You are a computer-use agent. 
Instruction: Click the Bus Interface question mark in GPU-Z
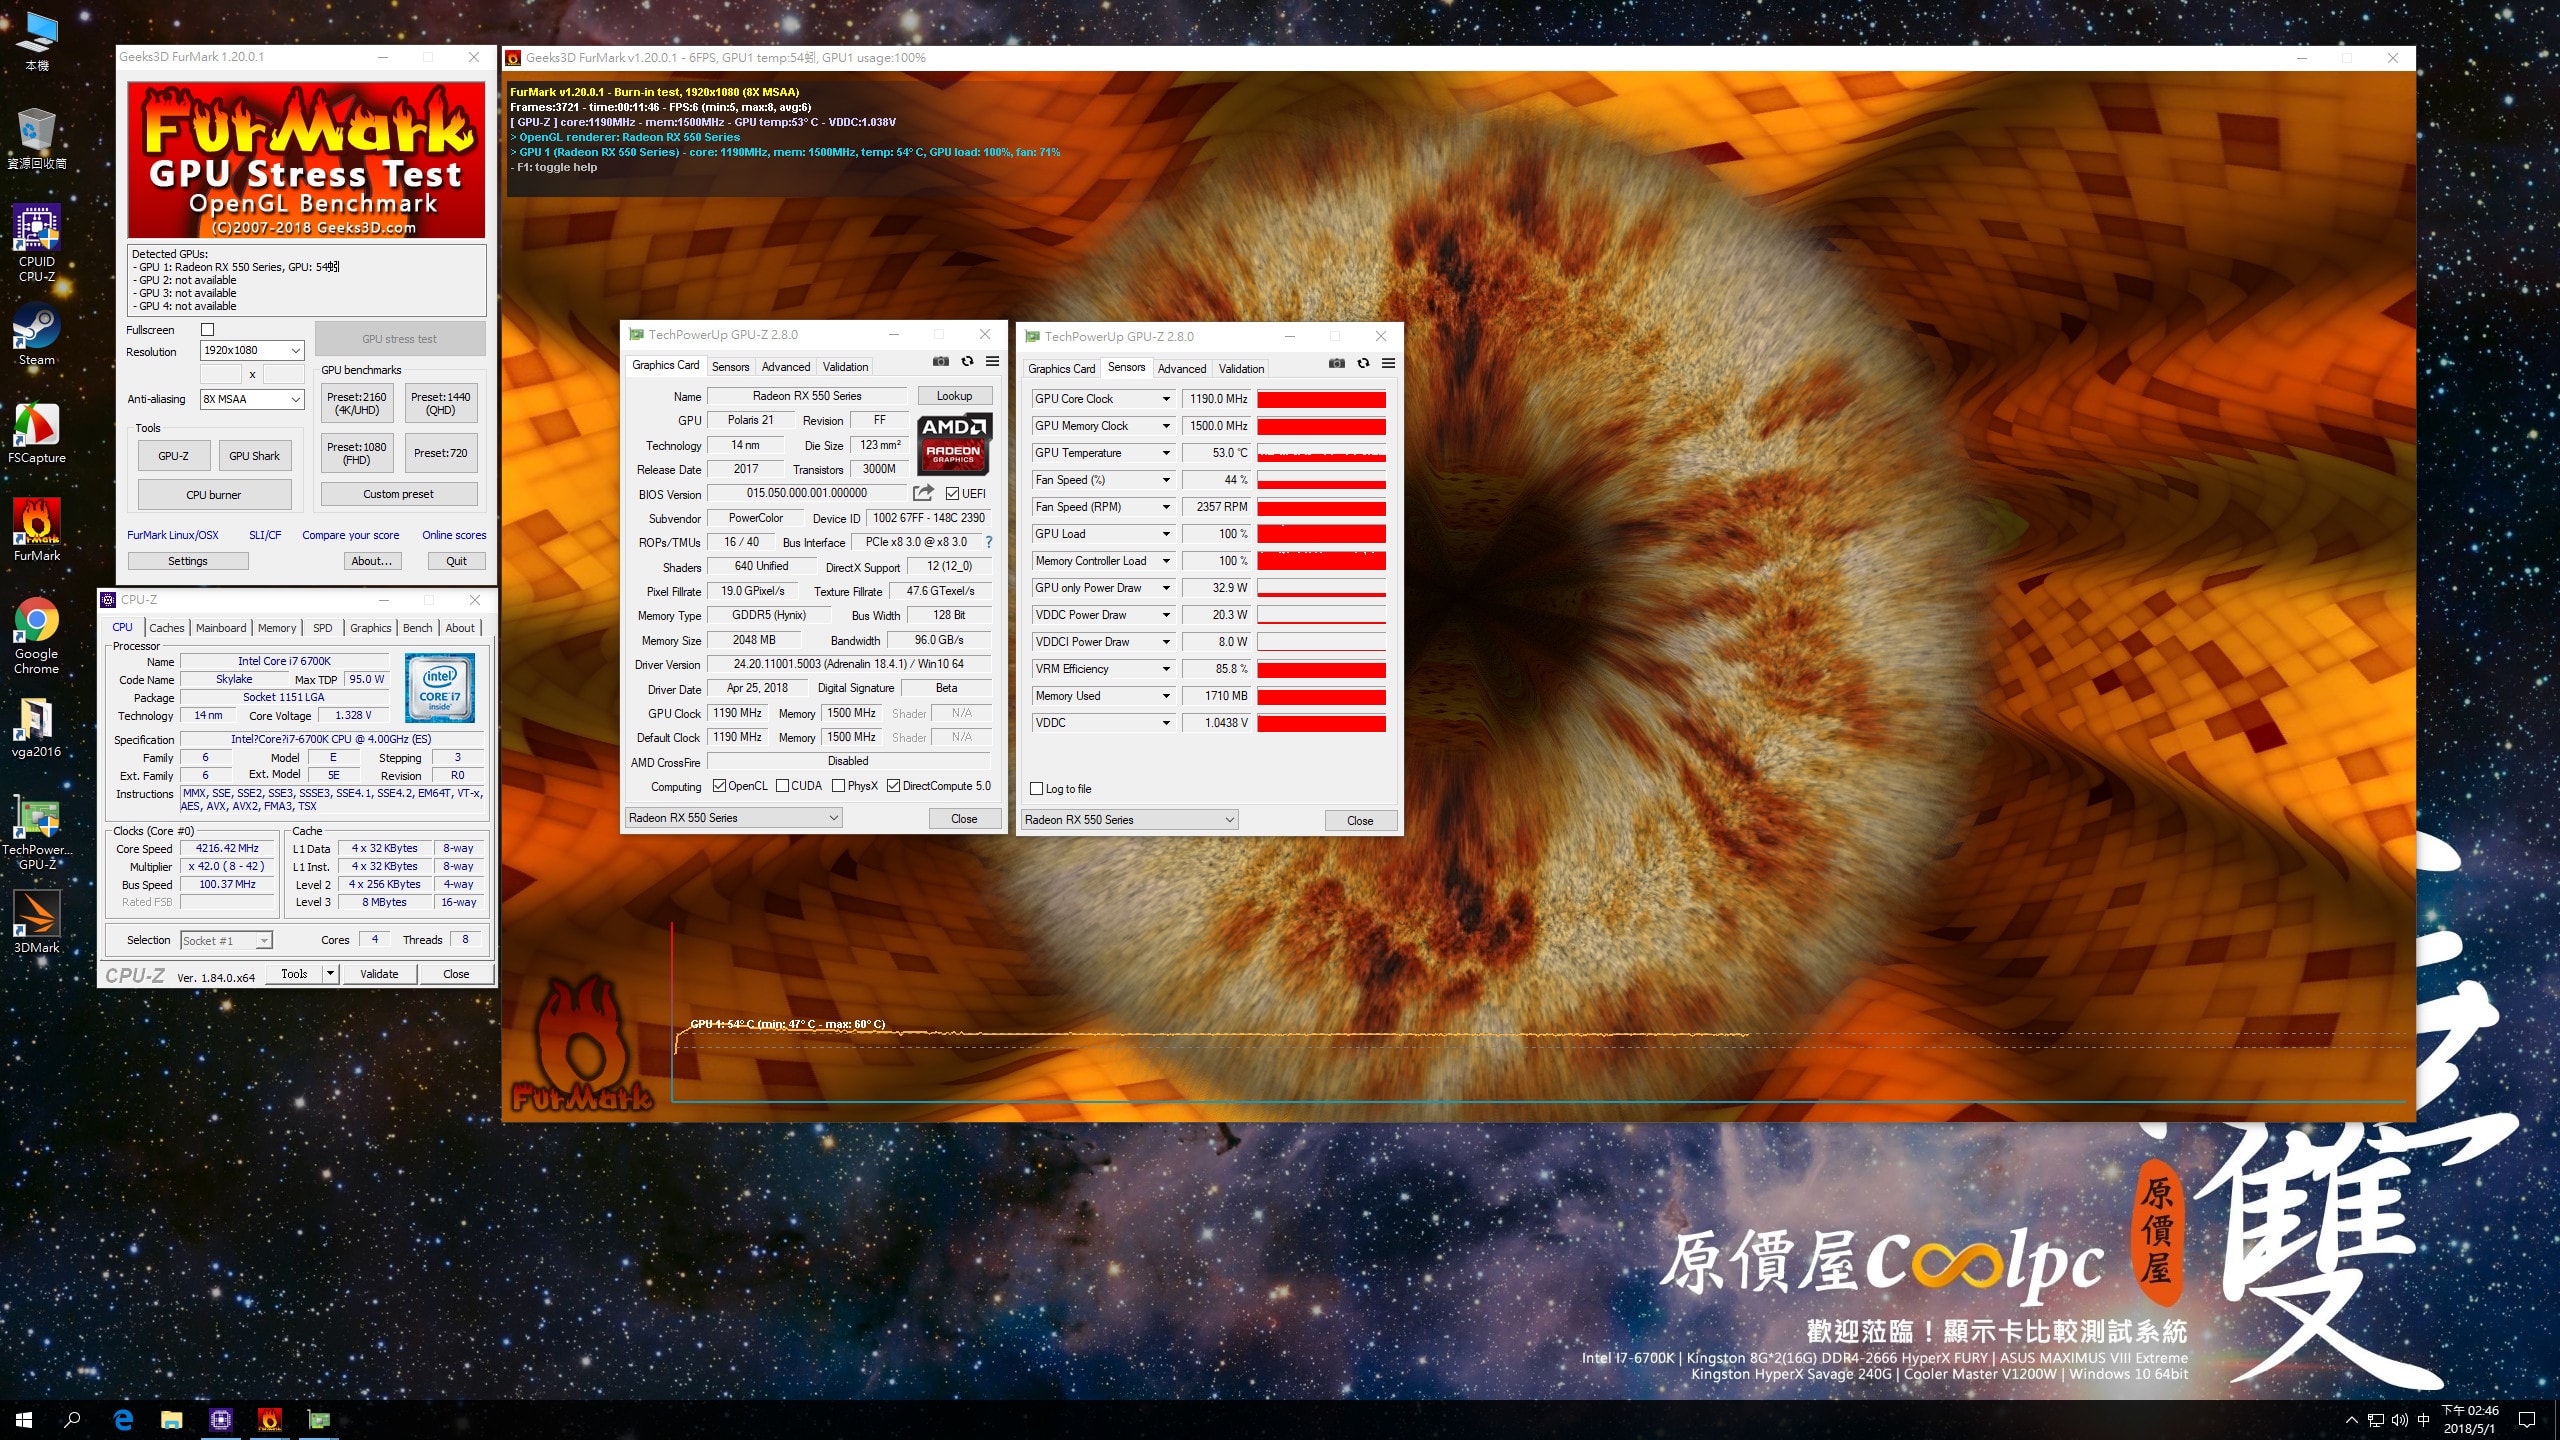(x=989, y=542)
